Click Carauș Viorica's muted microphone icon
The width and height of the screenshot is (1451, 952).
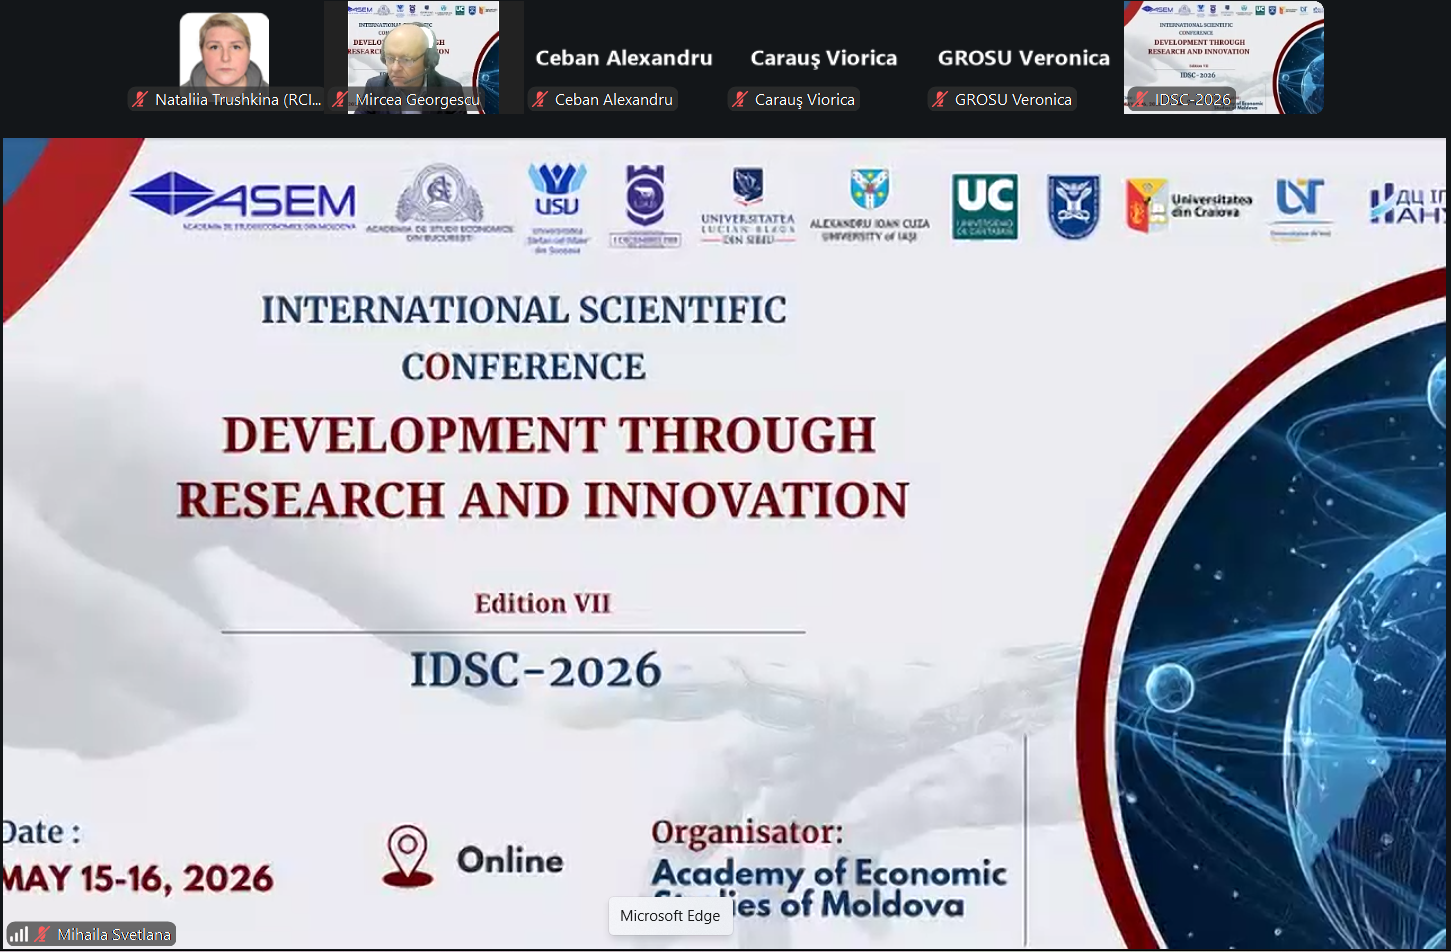(x=740, y=99)
